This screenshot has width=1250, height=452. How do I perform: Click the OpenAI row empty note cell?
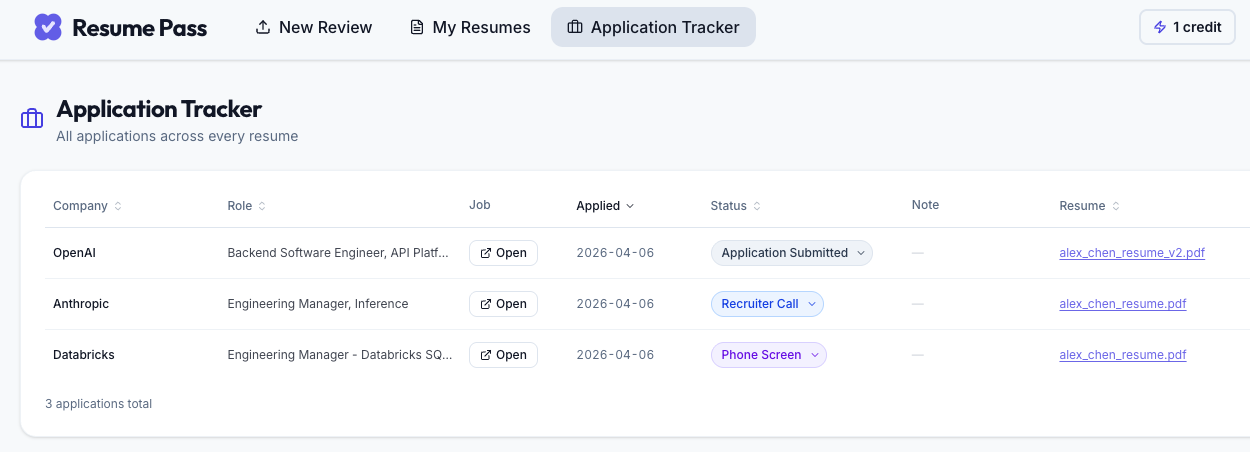point(918,253)
